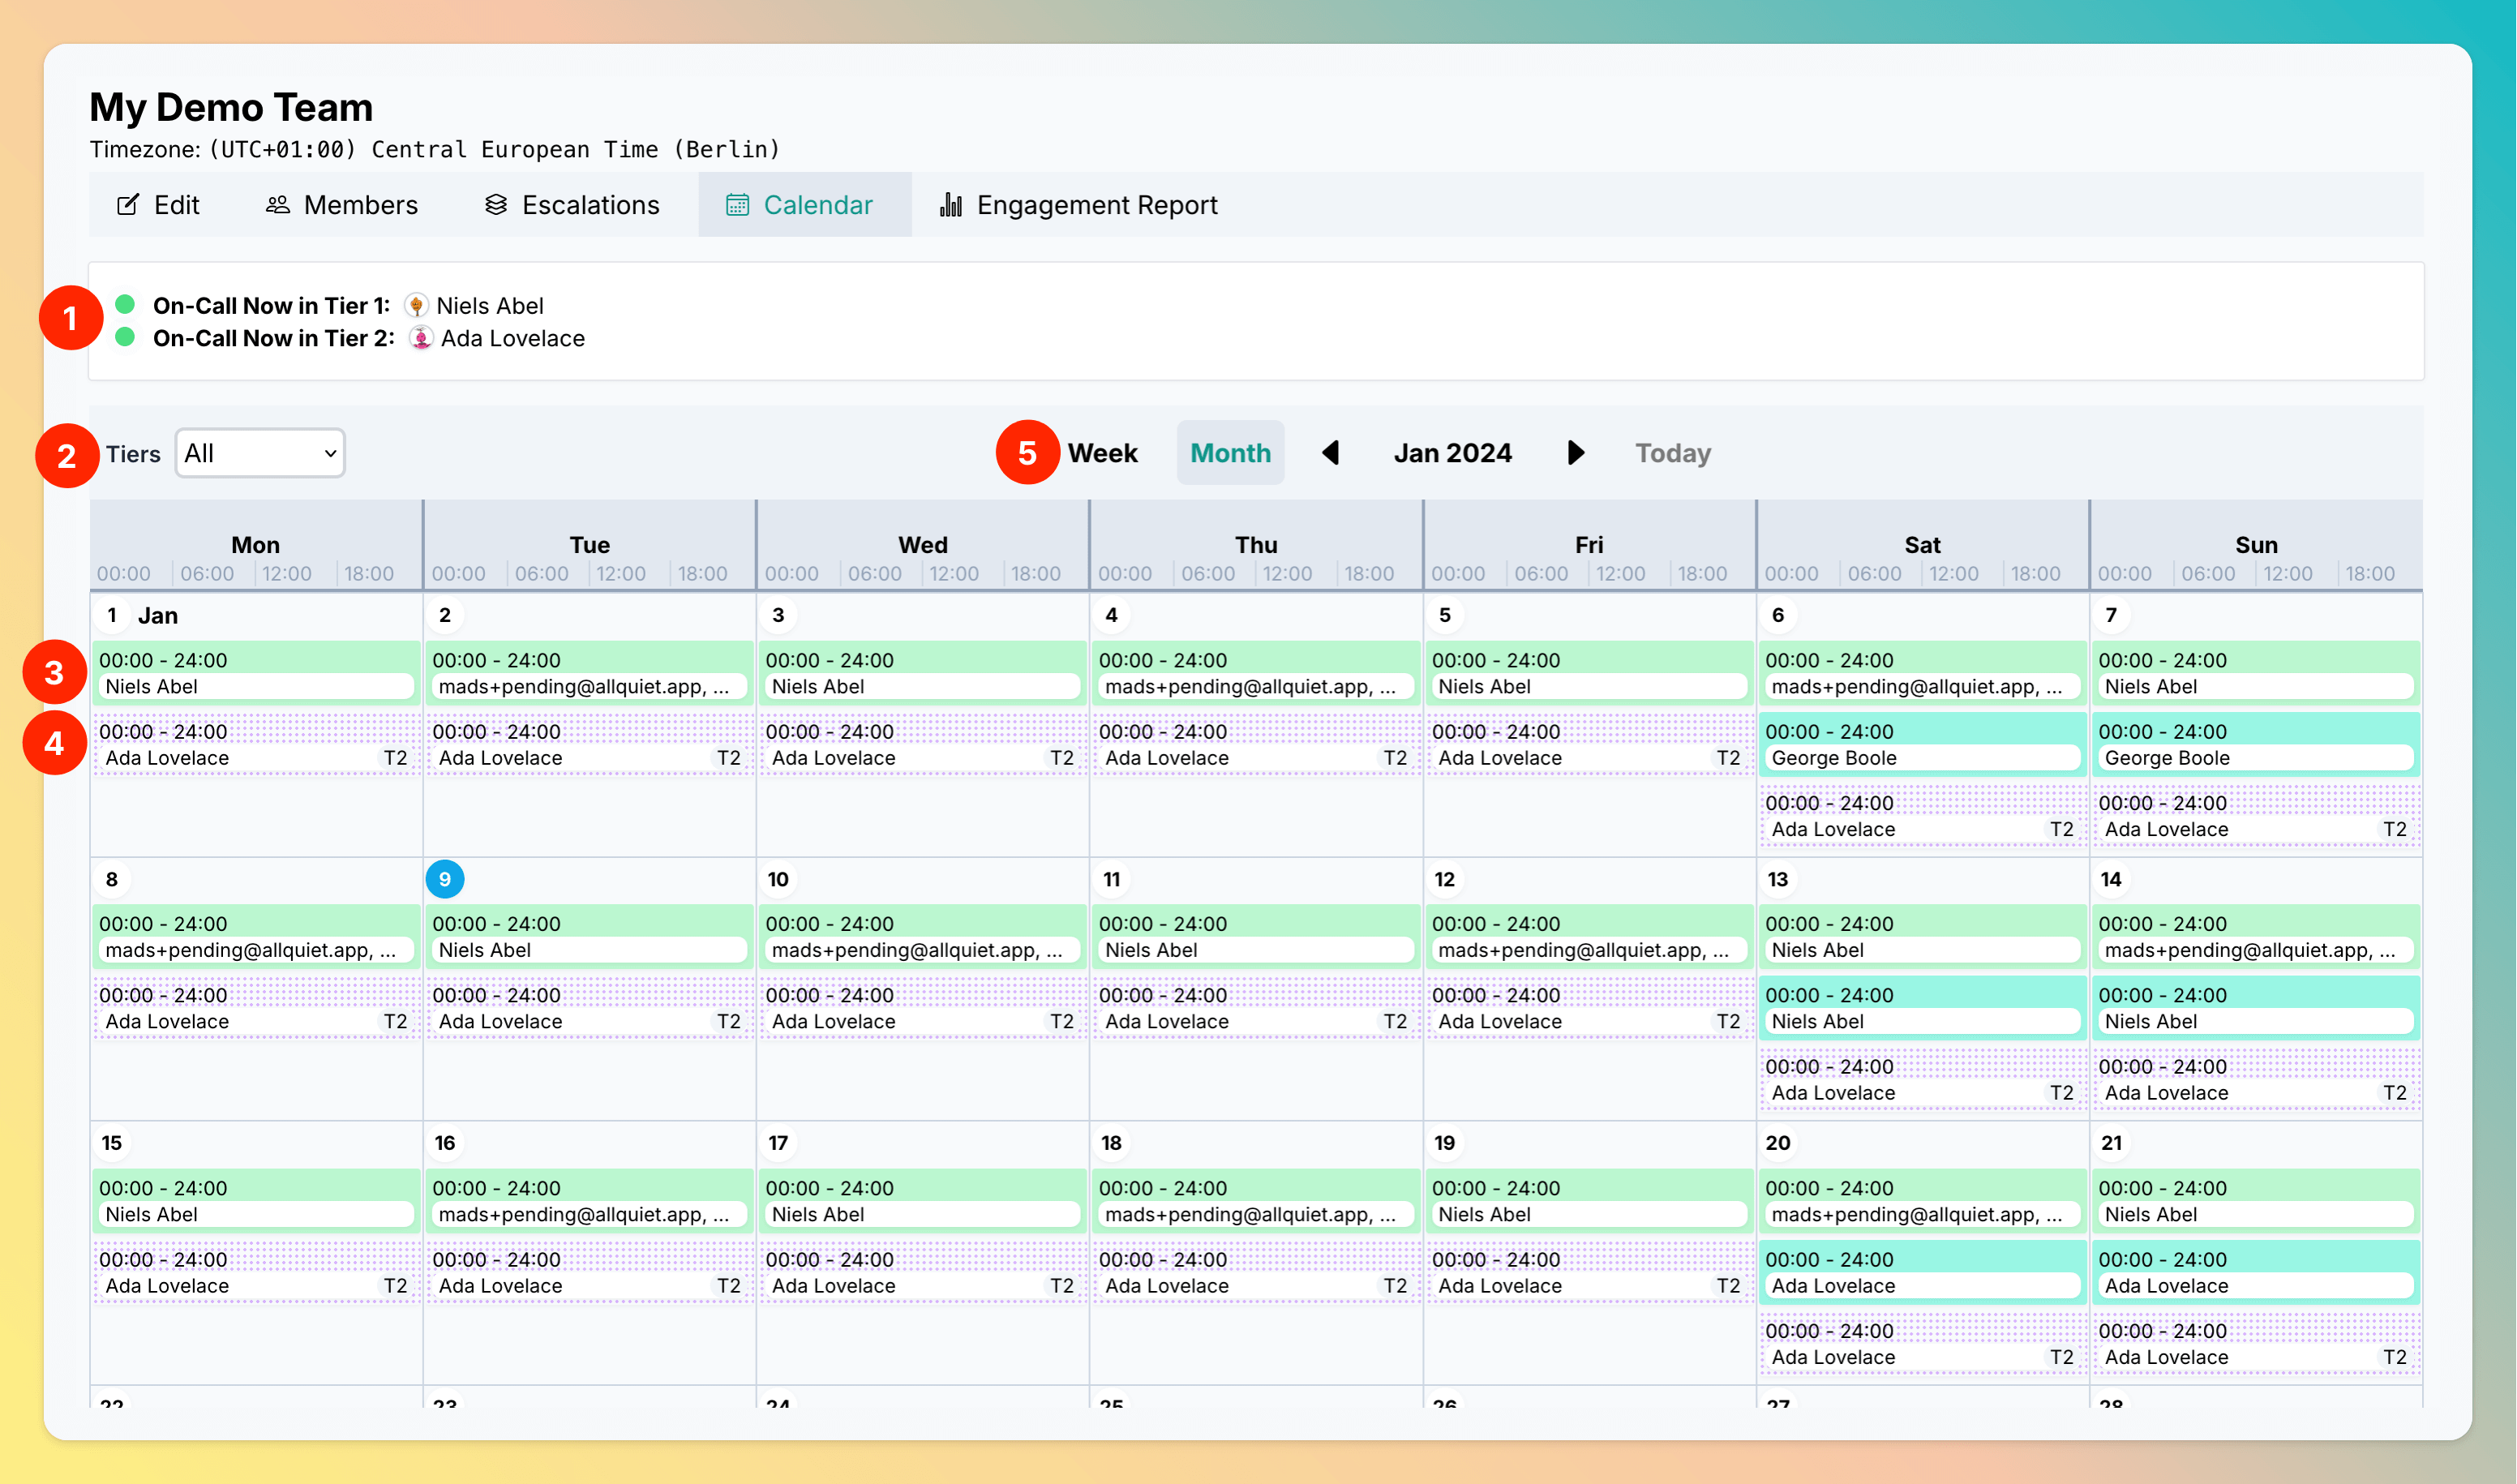The image size is (2517, 1484).
Task: Click the Engagement Report bar chart icon
Action: [x=951, y=205]
